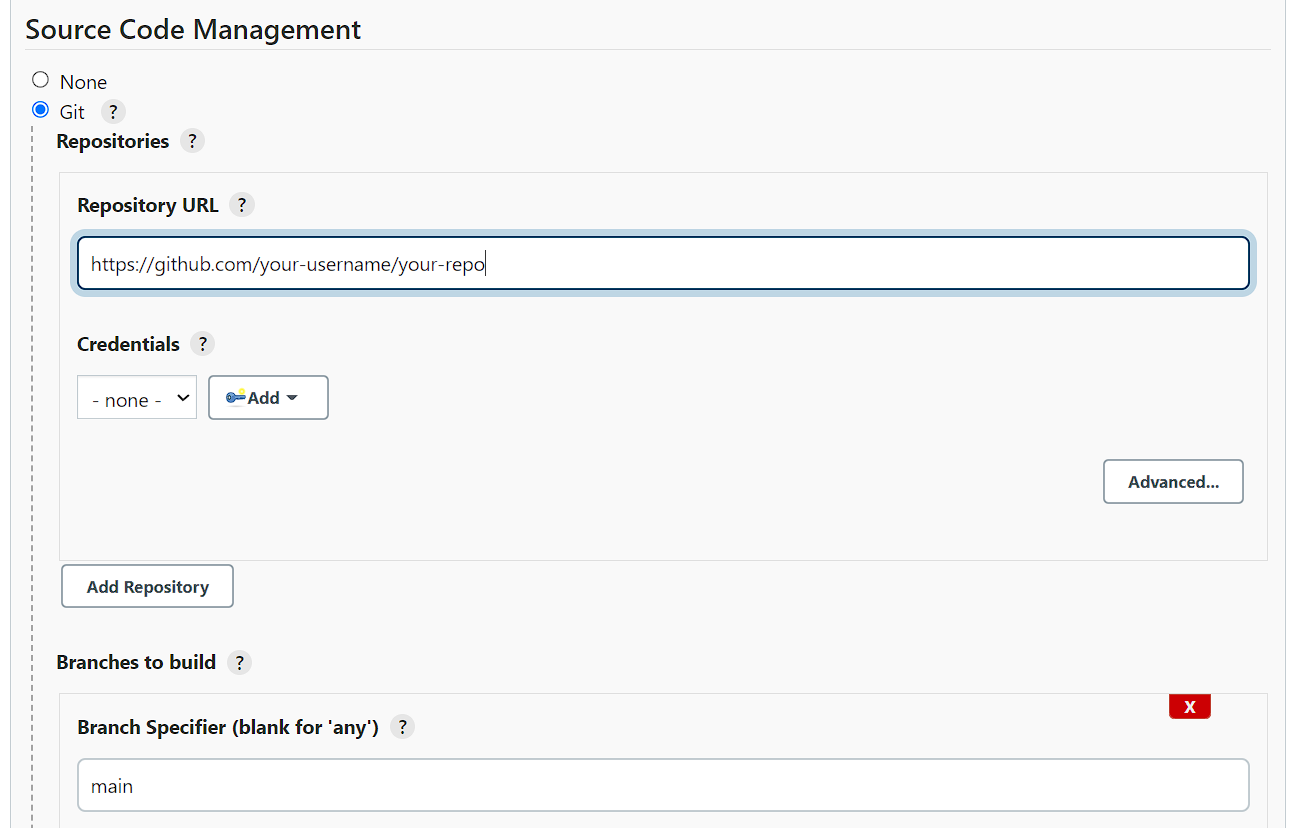Image resolution: width=1300 pixels, height=828 pixels.
Task: Click the Advanced... button
Action: point(1173,482)
